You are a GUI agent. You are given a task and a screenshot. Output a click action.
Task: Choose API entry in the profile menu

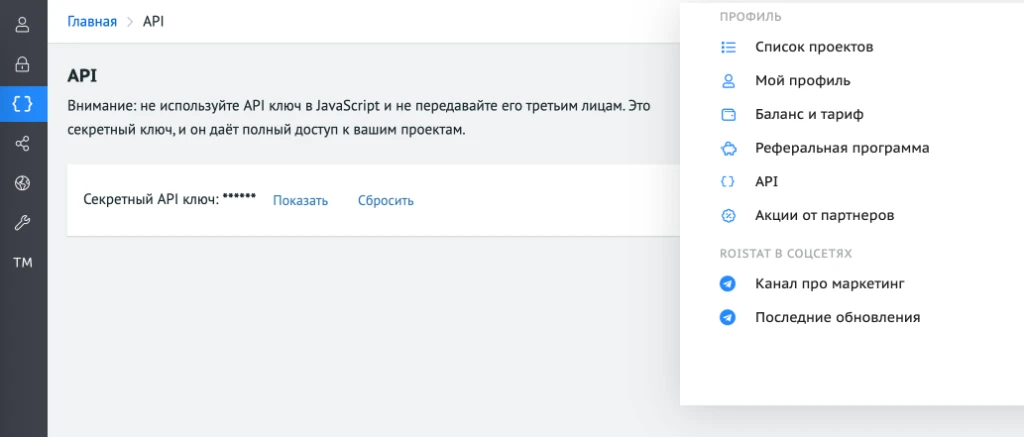766,182
